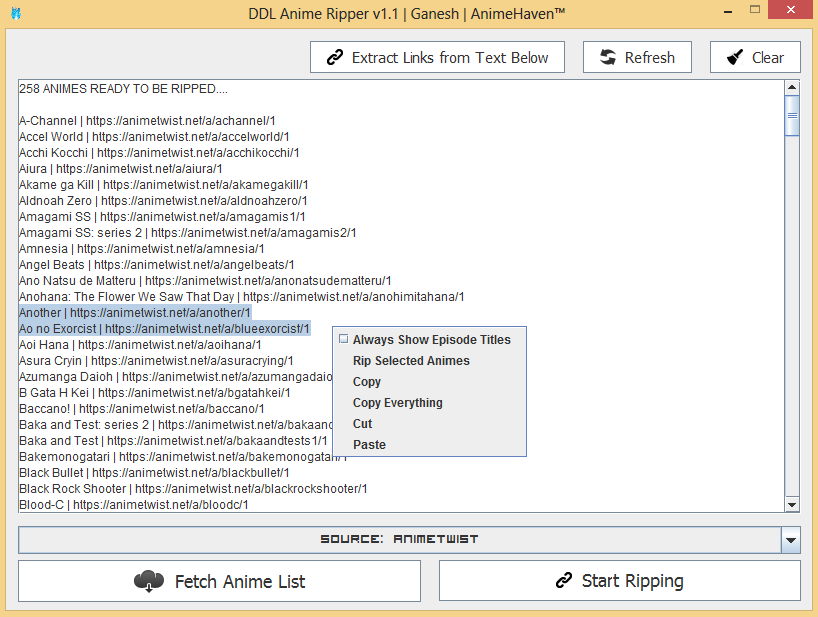This screenshot has width=818, height=617.
Task: Click the Accel World line
Action: point(154,137)
